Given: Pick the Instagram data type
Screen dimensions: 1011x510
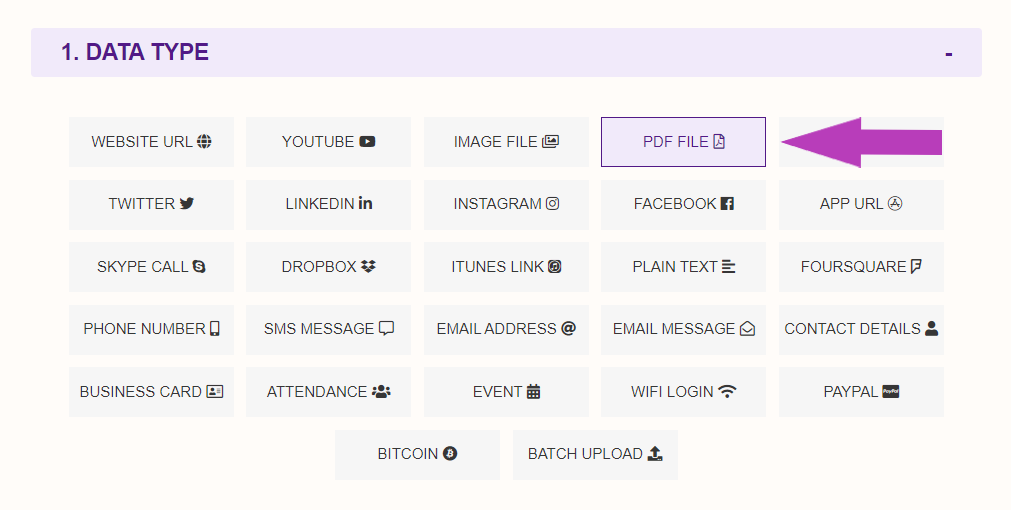Looking at the screenshot, I should point(506,204).
